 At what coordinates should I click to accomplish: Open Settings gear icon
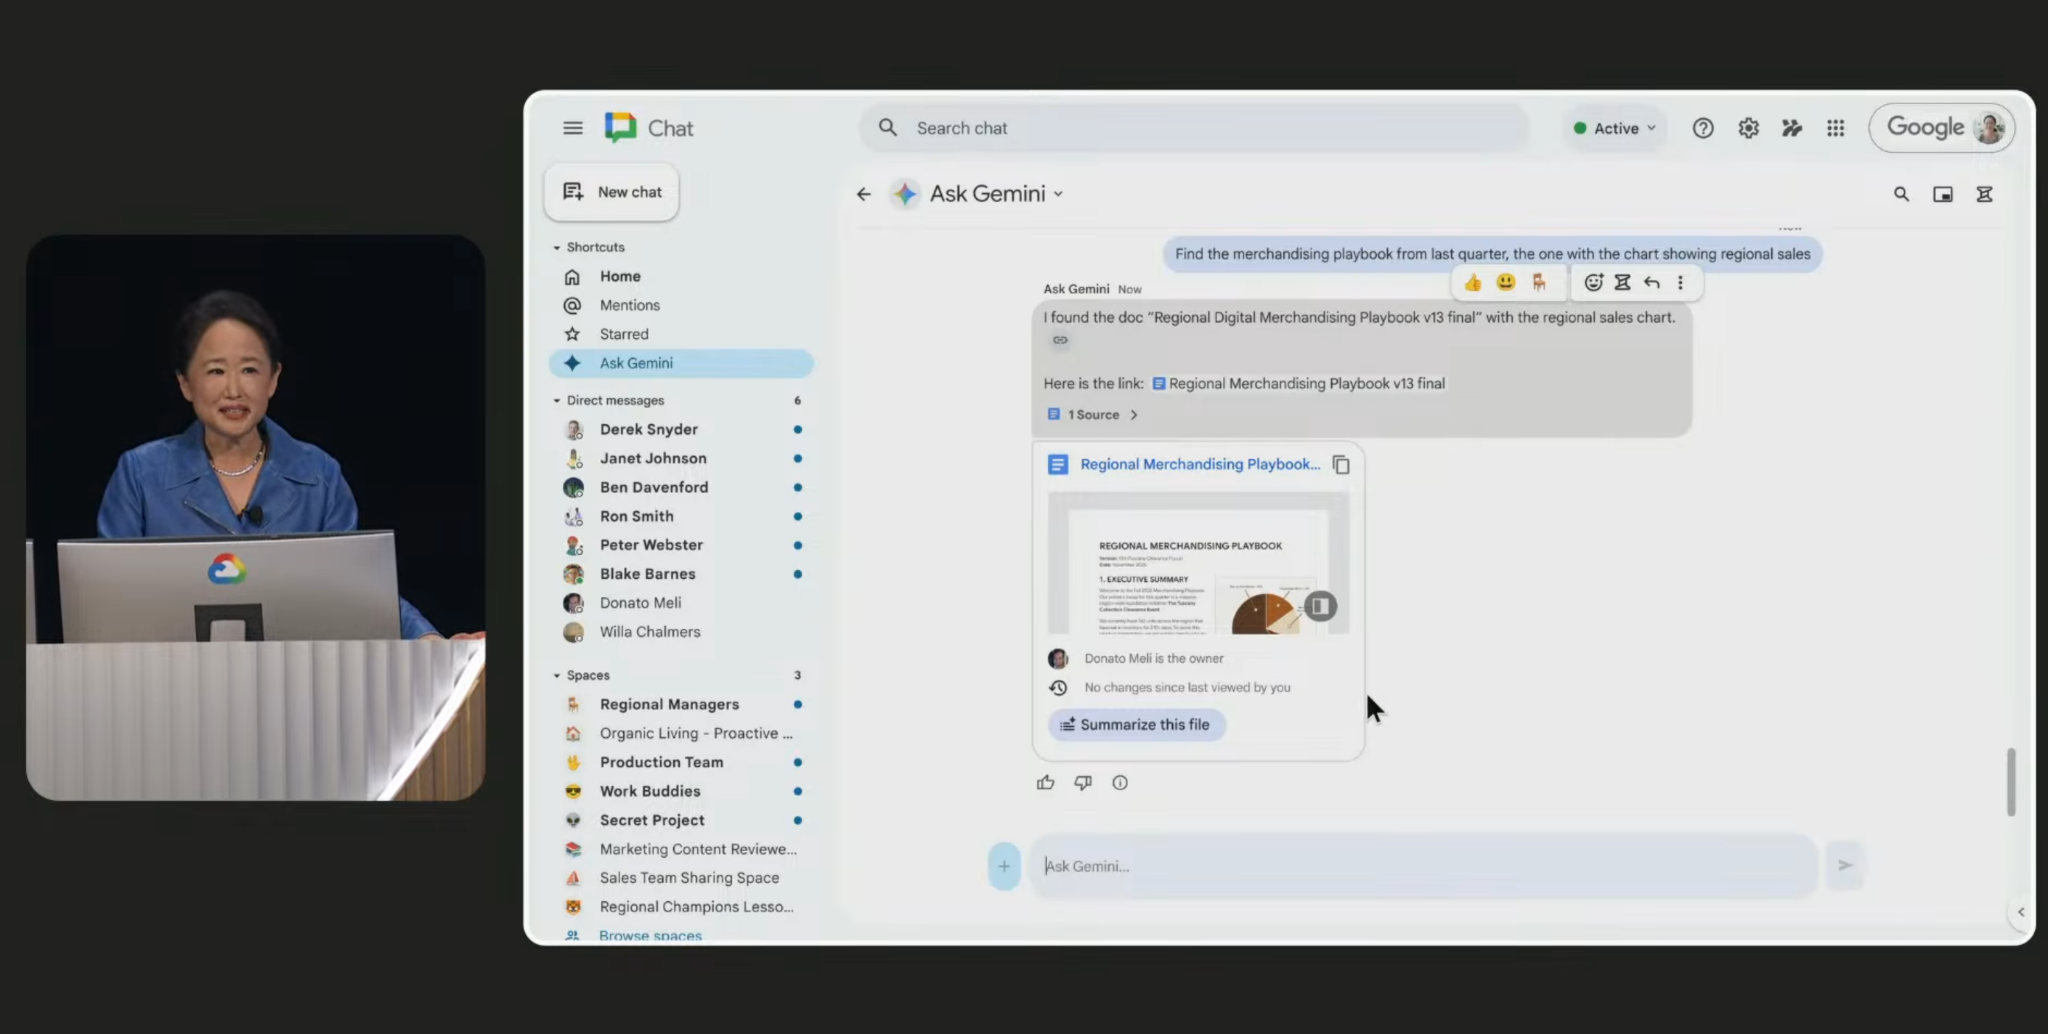tap(1747, 128)
